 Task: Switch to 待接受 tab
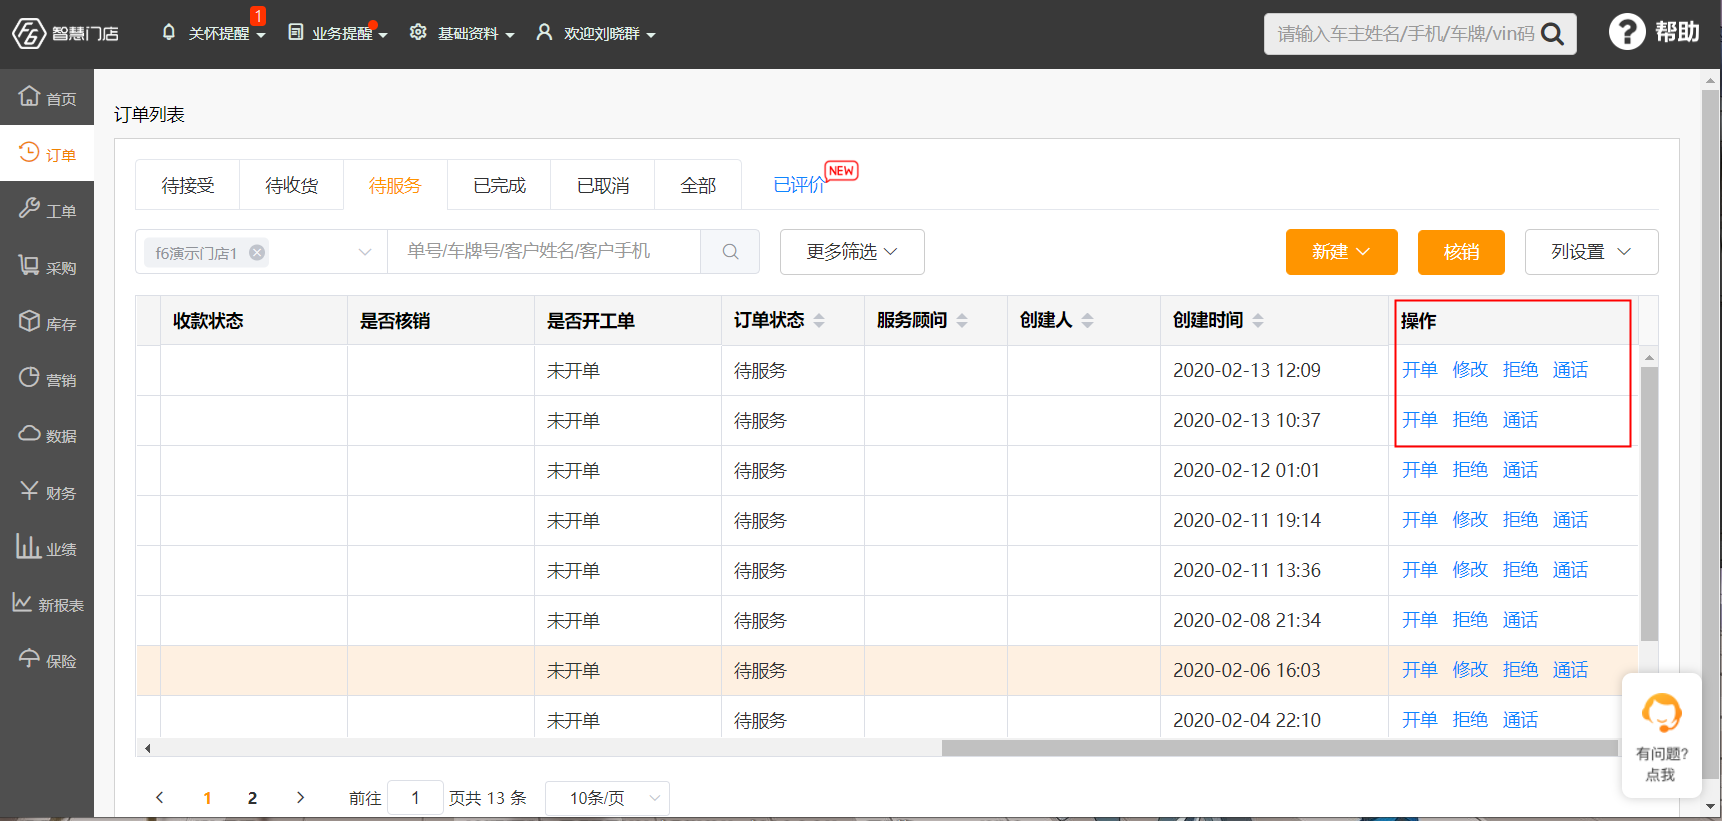coord(187,185)
